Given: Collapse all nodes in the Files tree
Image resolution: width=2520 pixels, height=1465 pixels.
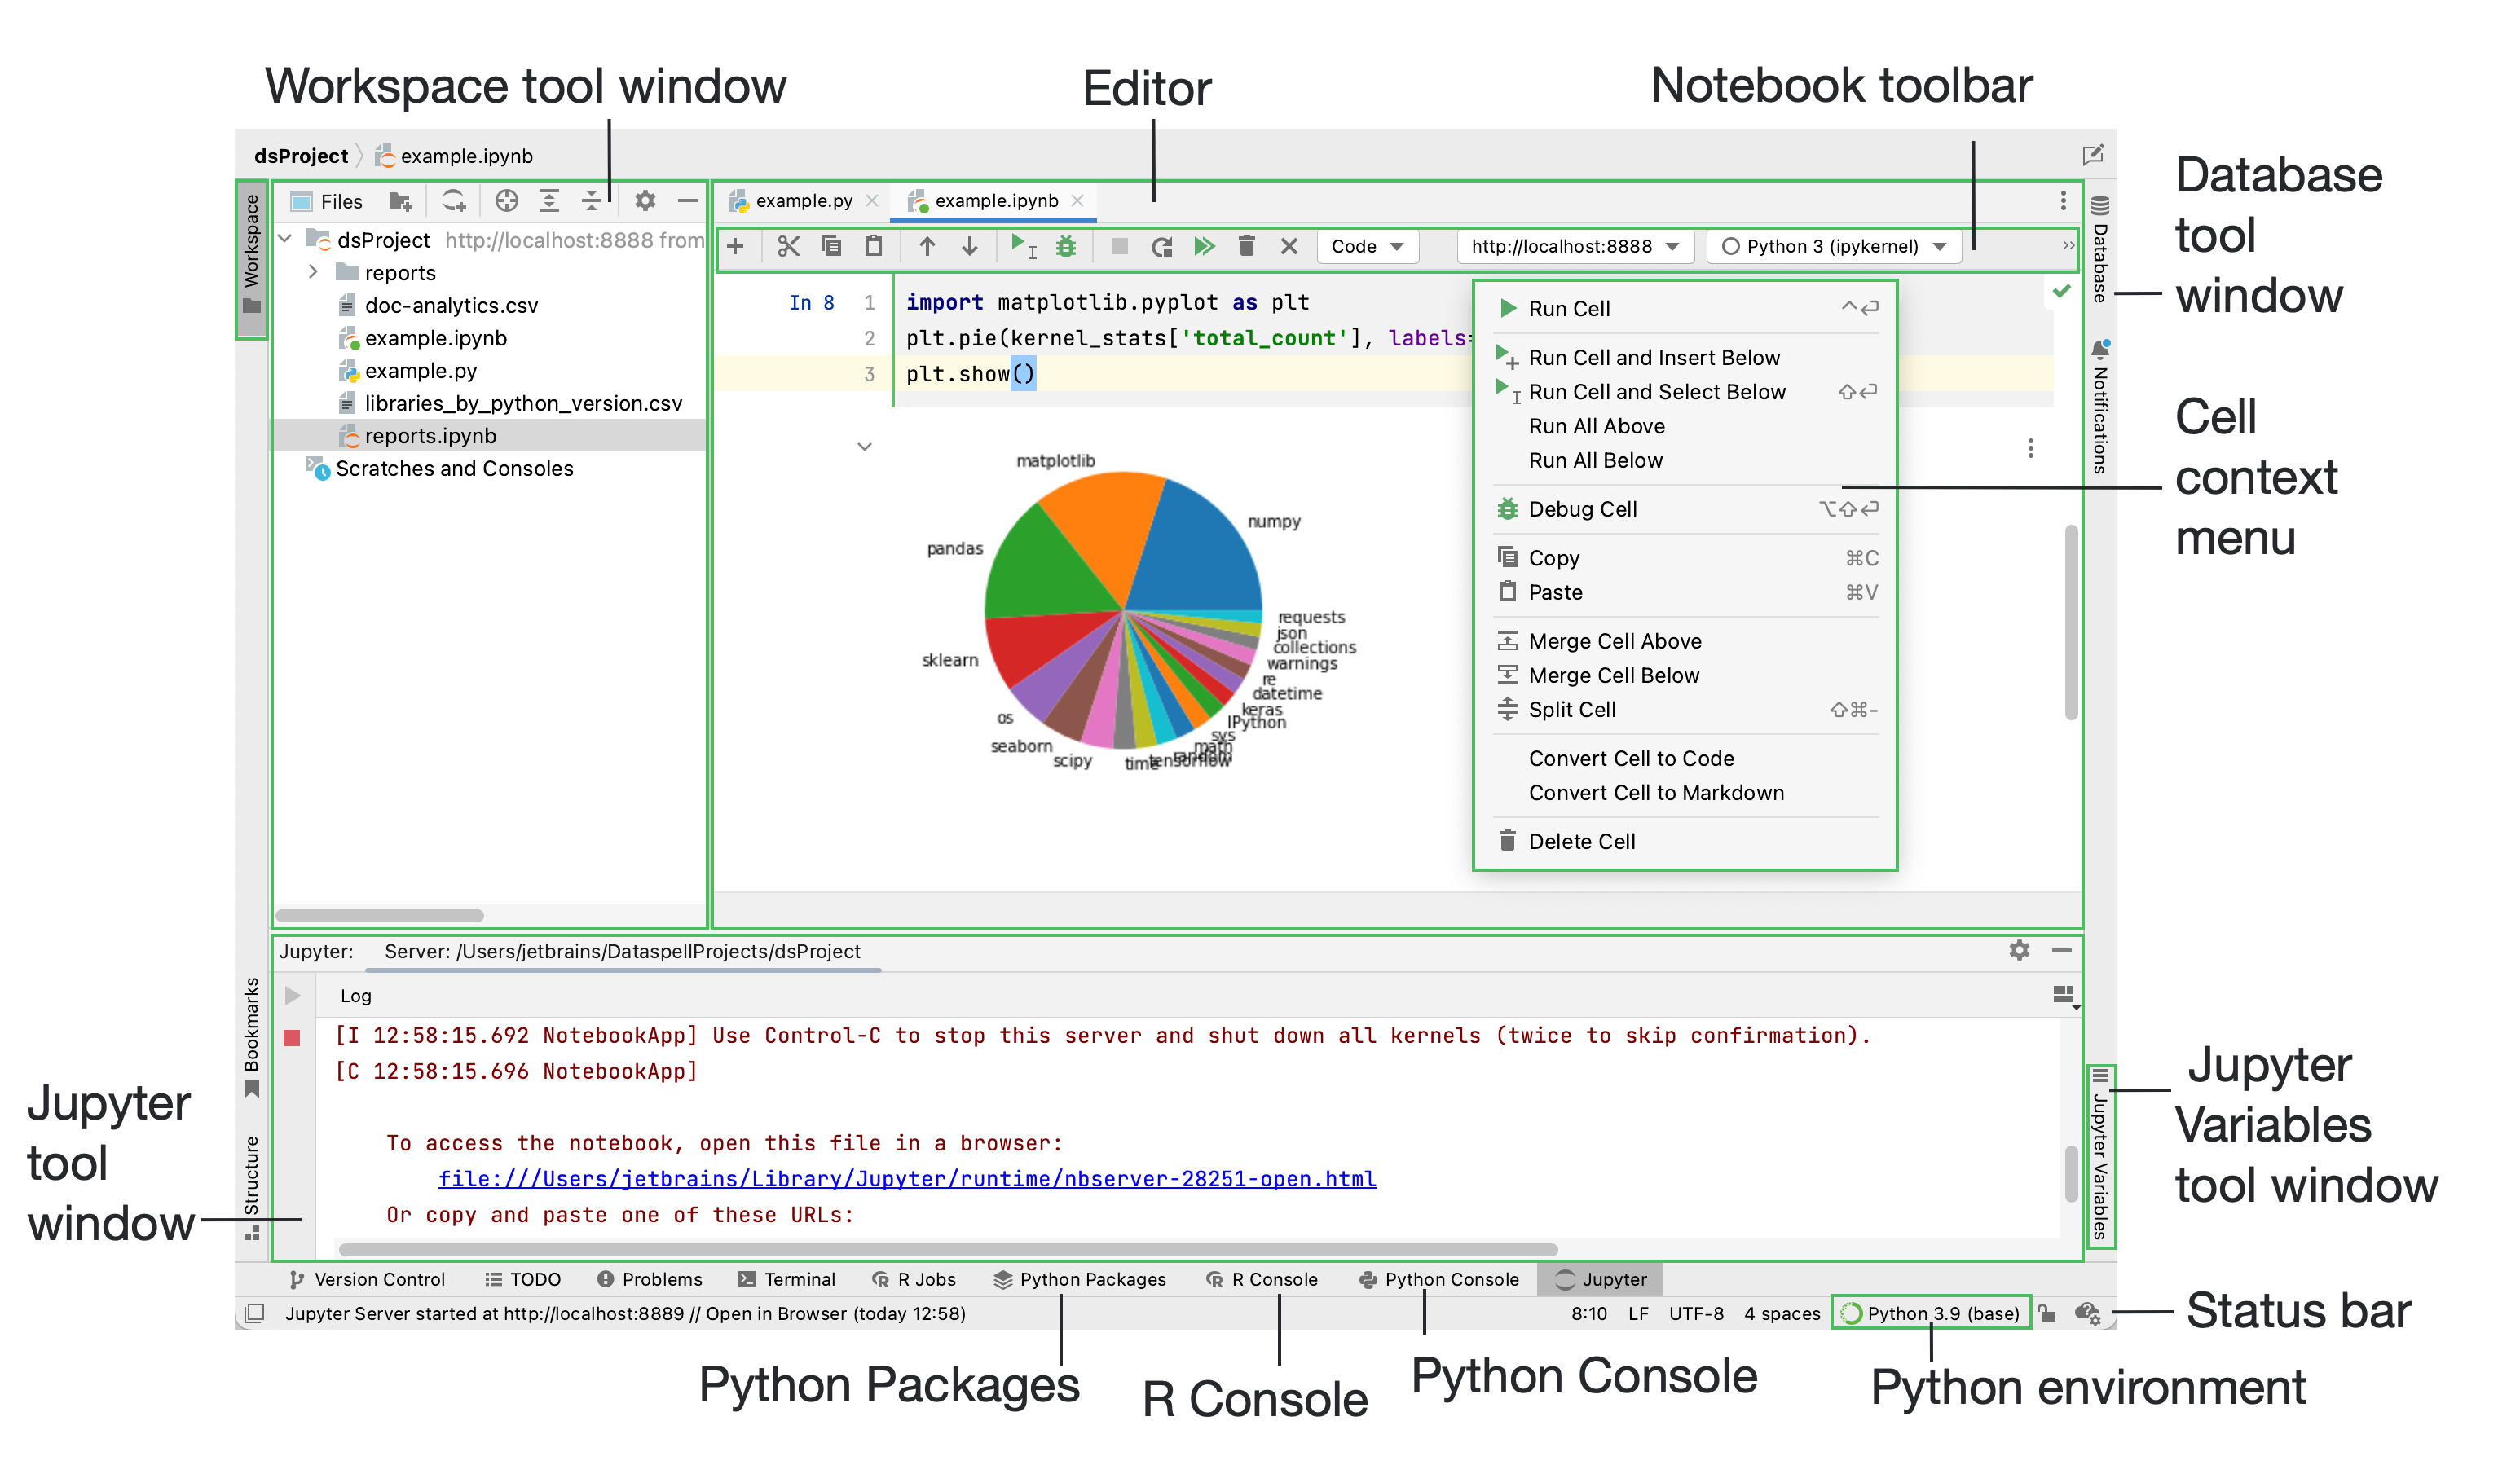Looking at the screenshot, I should coord(593,200).
